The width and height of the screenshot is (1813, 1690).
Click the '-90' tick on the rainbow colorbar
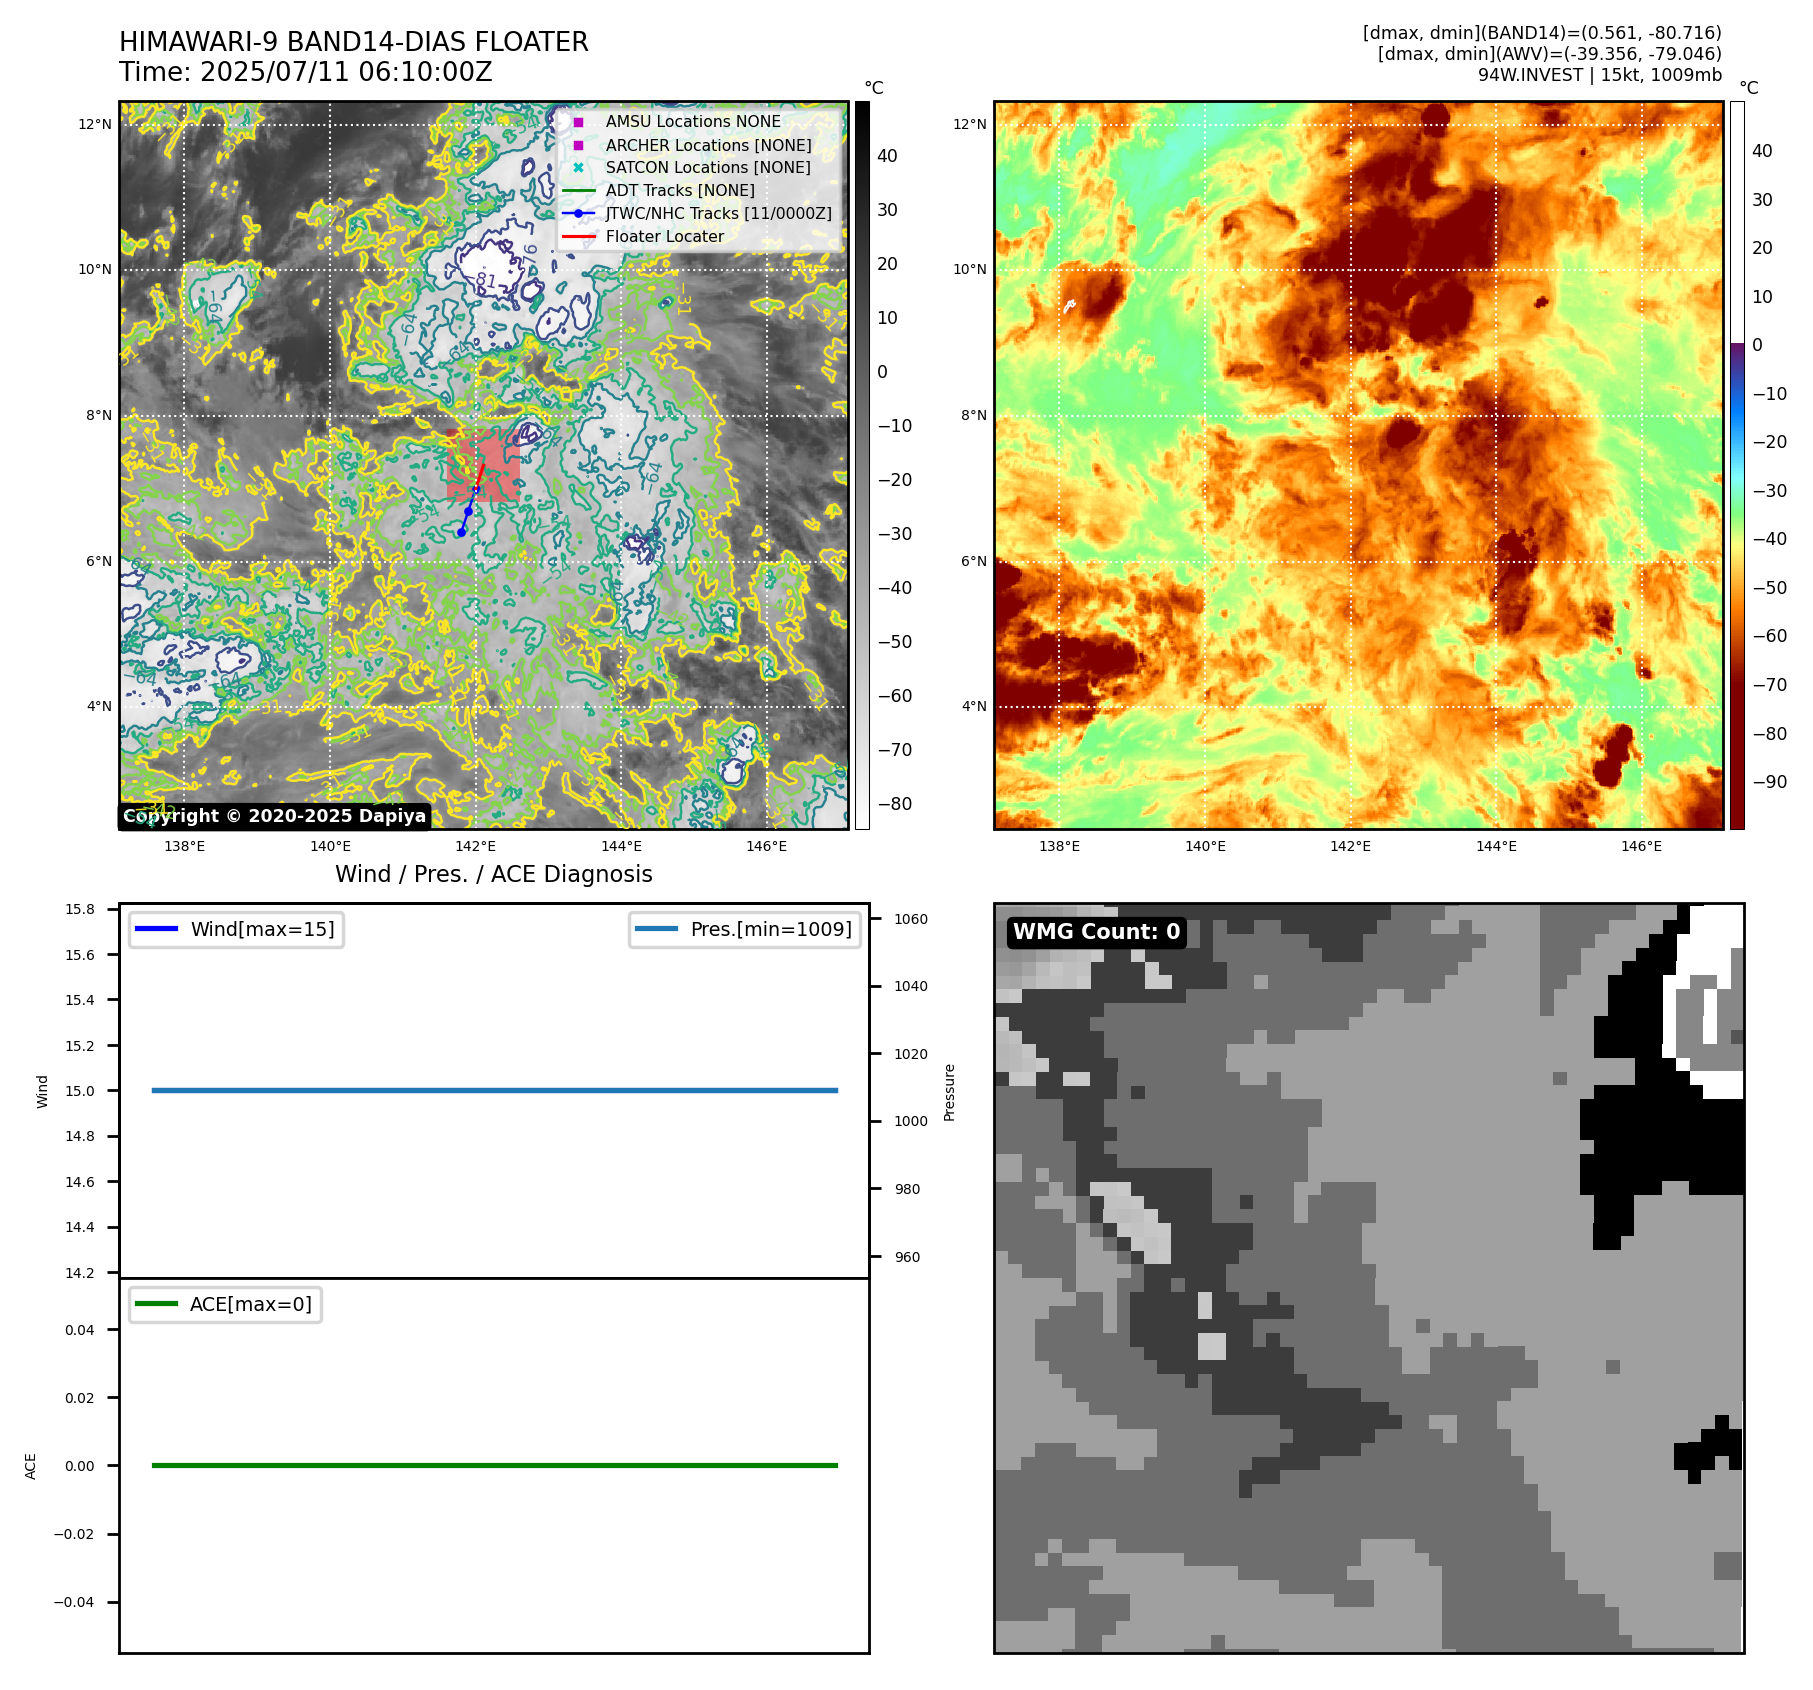point(1770,781)
